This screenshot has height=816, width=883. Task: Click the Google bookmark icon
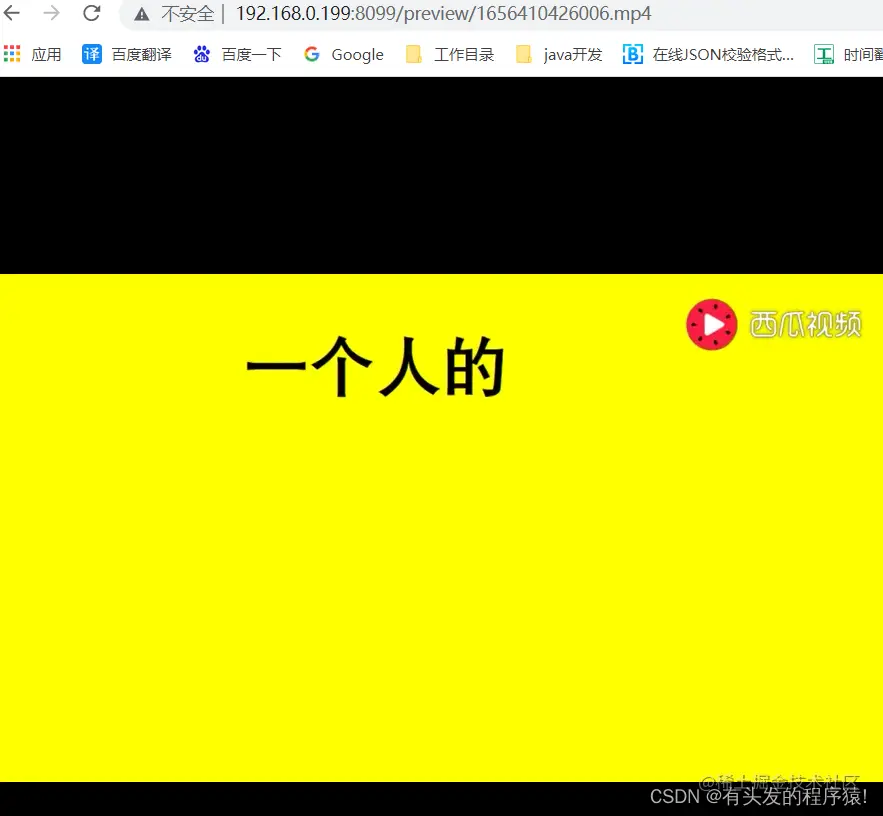(311, 54)
